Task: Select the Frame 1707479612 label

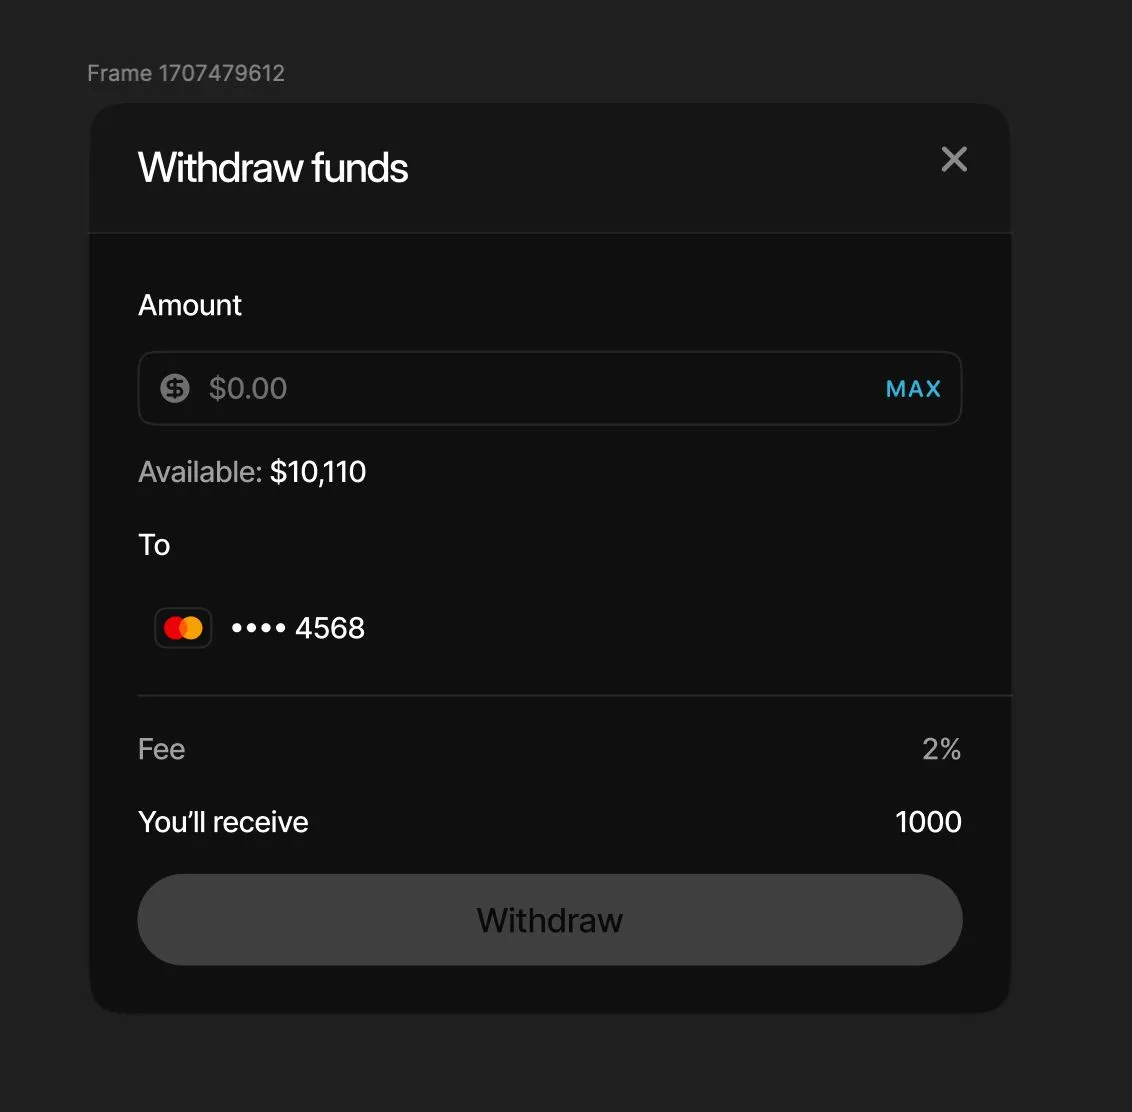Action: click(x=186, y=73)
